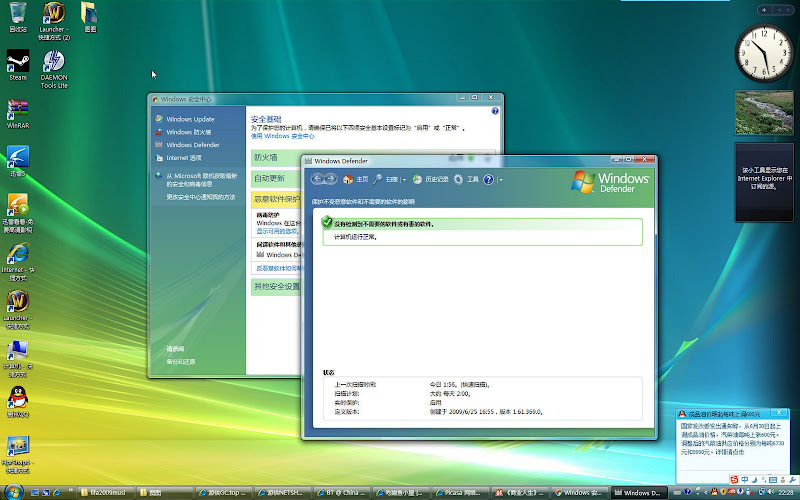Switch to 图图 folder taskbar item

[165, 492]
